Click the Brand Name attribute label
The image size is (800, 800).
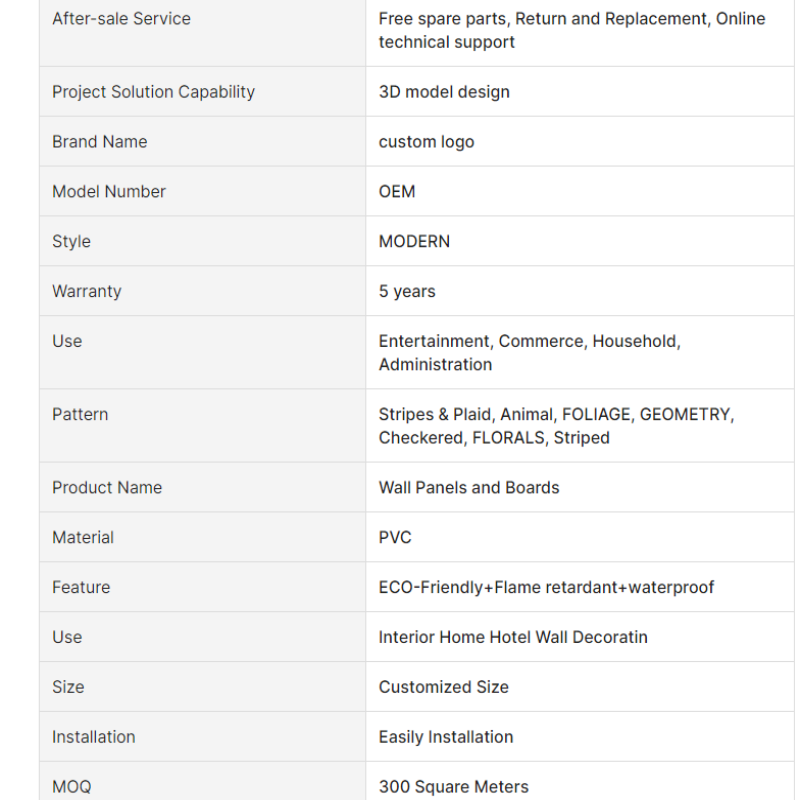(99, 142)
